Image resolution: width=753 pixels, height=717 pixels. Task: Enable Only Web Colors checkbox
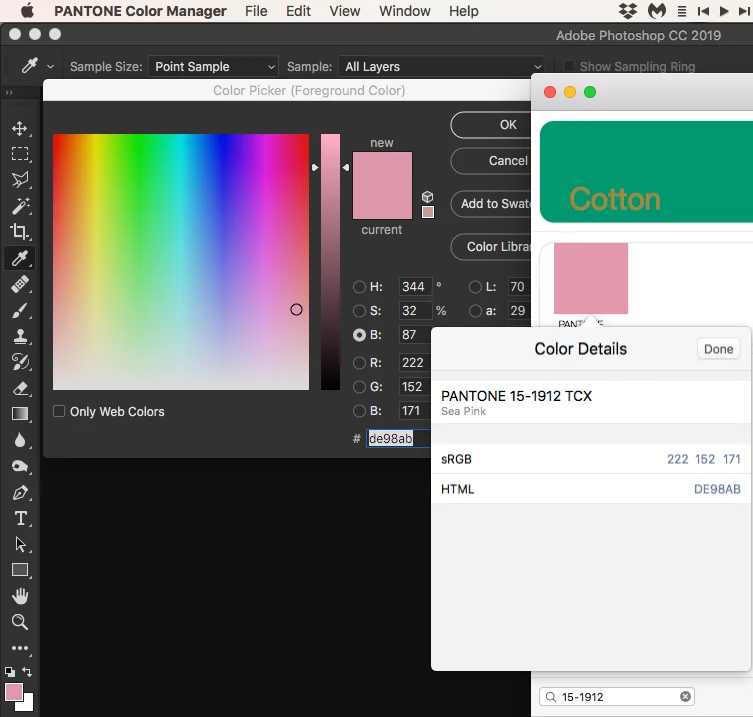tap(59, 411)
